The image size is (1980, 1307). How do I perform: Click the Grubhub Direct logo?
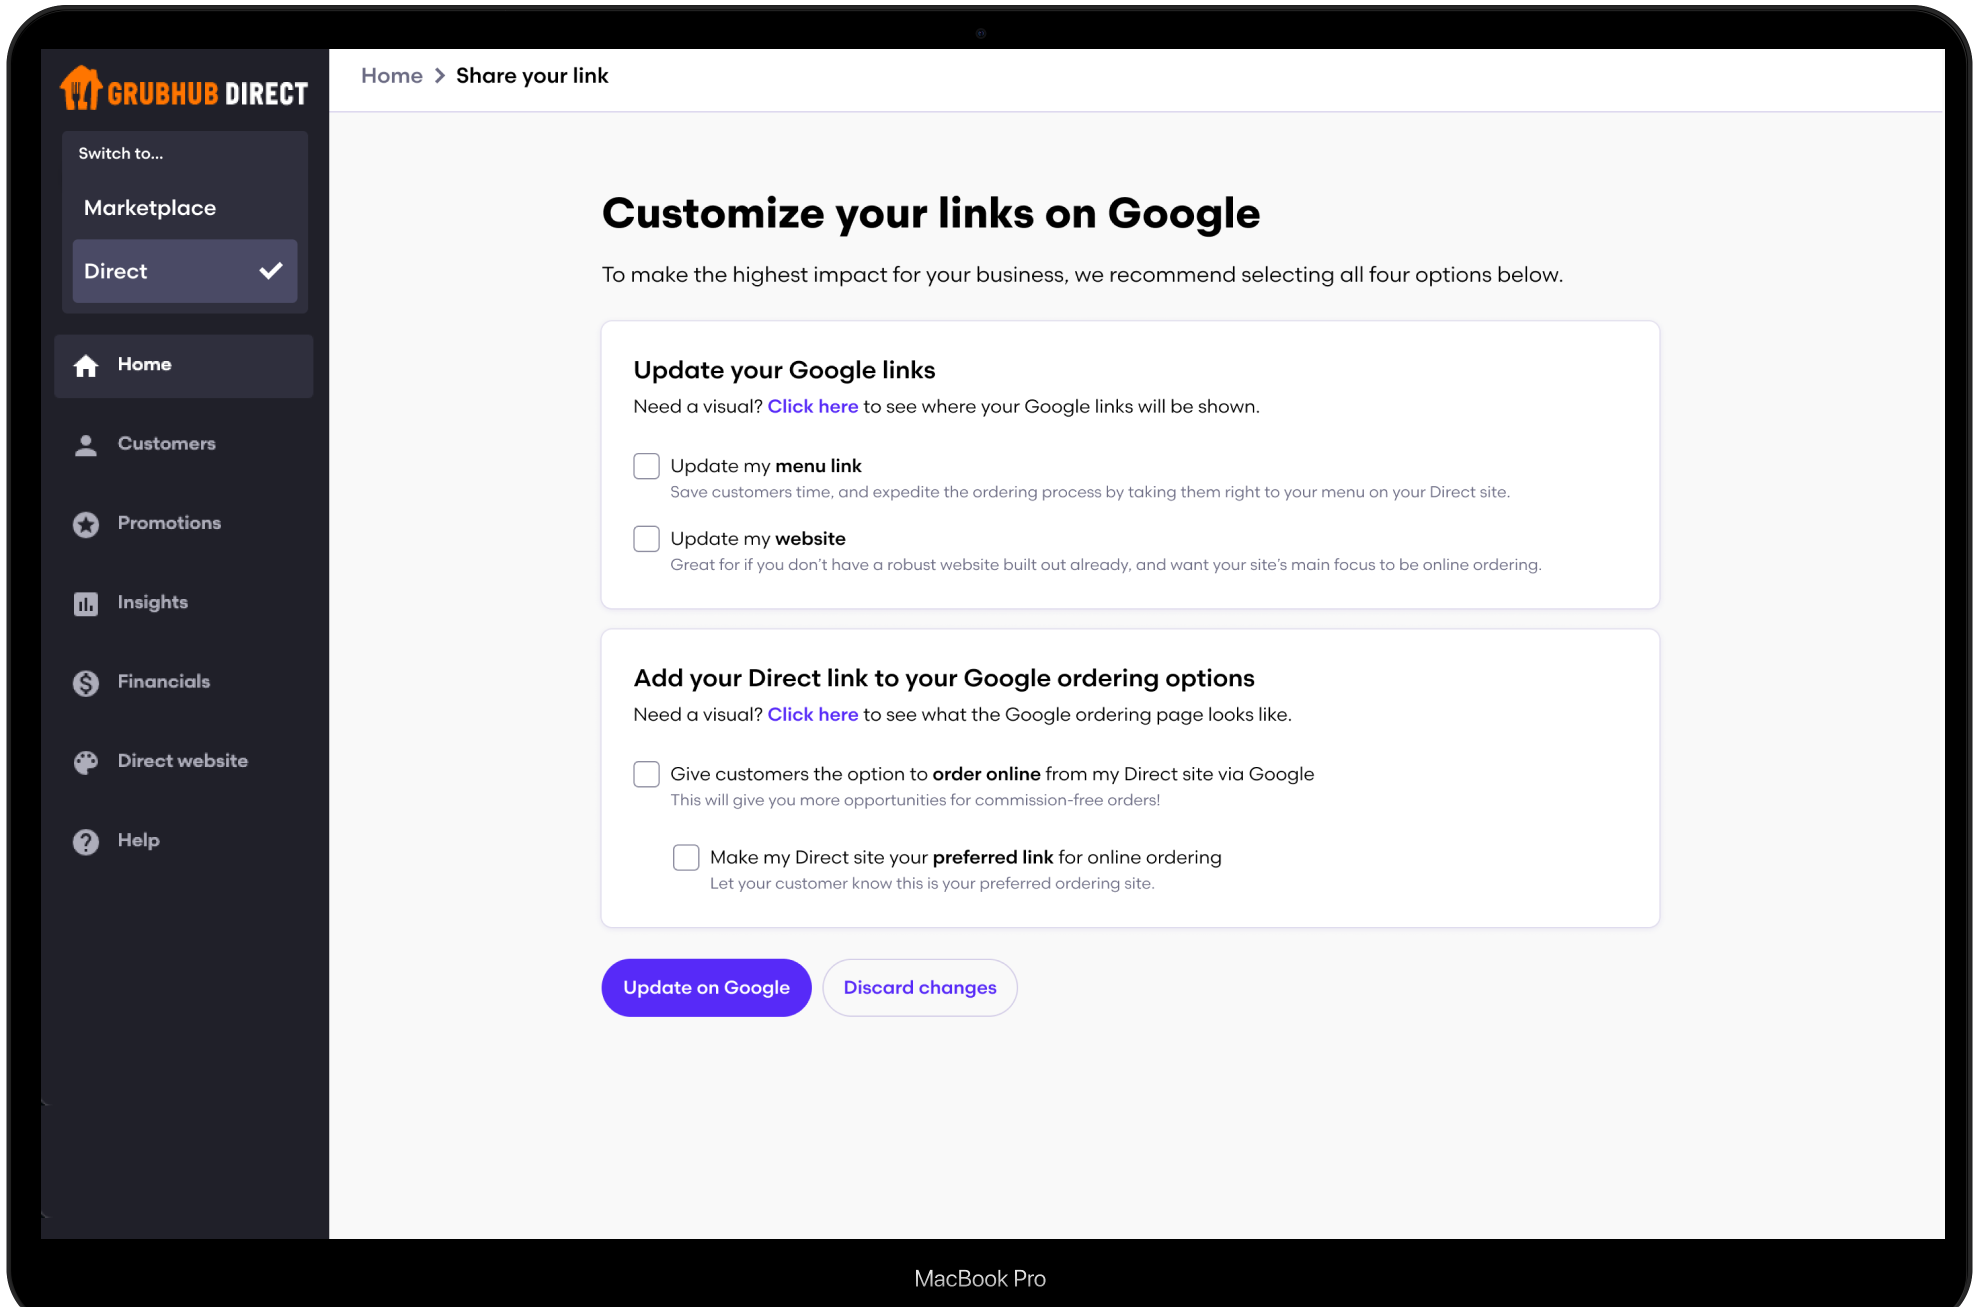[x=184, y=90]
